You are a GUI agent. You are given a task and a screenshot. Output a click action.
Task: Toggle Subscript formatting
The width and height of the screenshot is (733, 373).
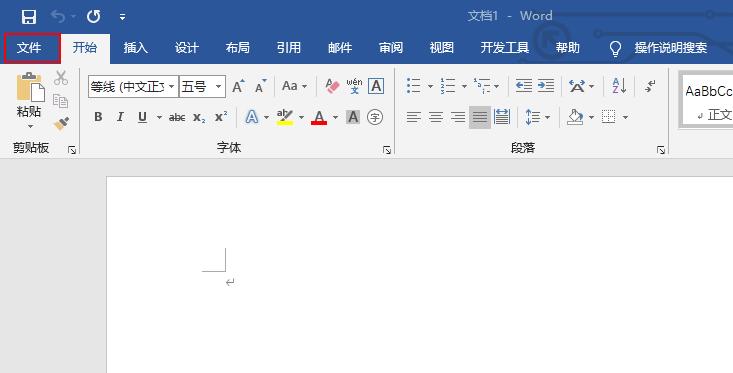199,117
